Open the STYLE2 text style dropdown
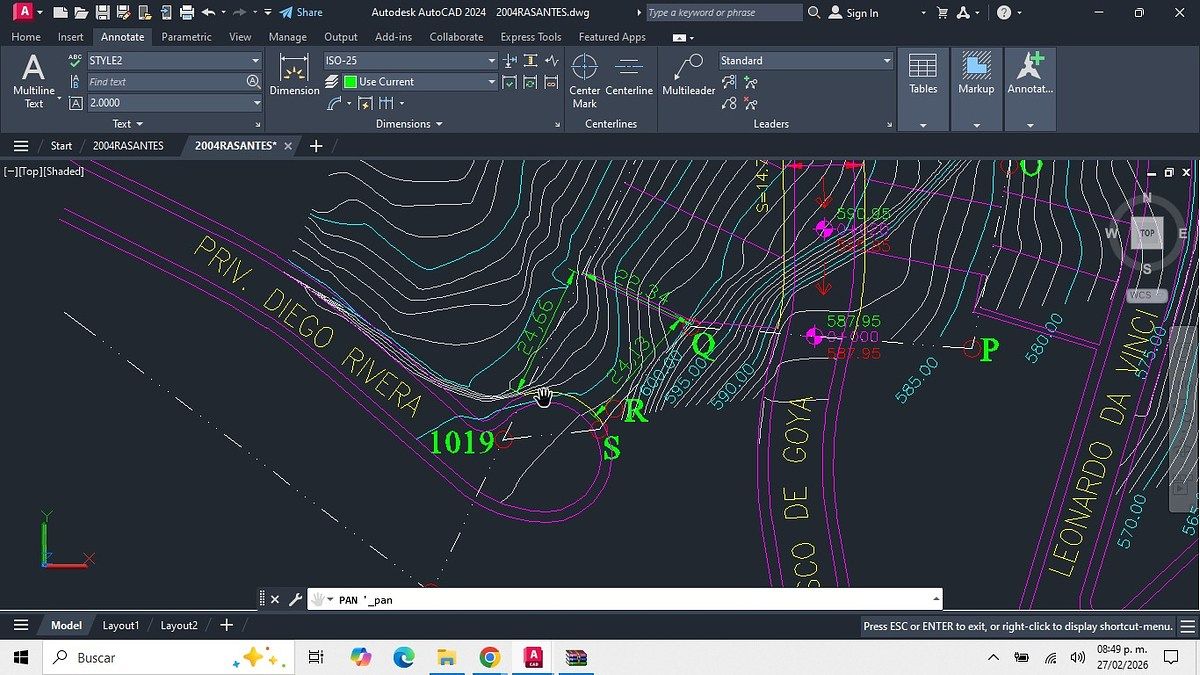Screen dimensions: 1200x675 pyautogui.click(x=256, y=60)
